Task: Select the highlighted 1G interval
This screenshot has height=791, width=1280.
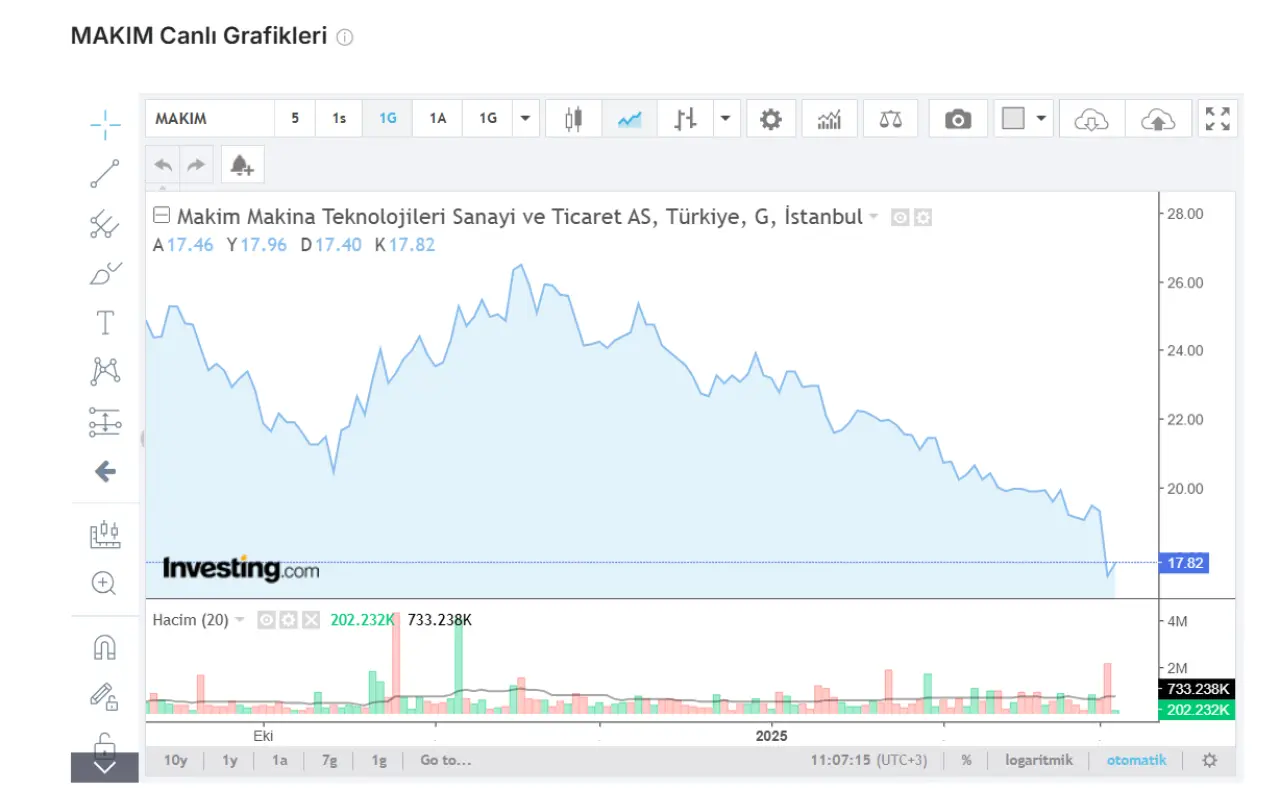Action: pos(388,118)
